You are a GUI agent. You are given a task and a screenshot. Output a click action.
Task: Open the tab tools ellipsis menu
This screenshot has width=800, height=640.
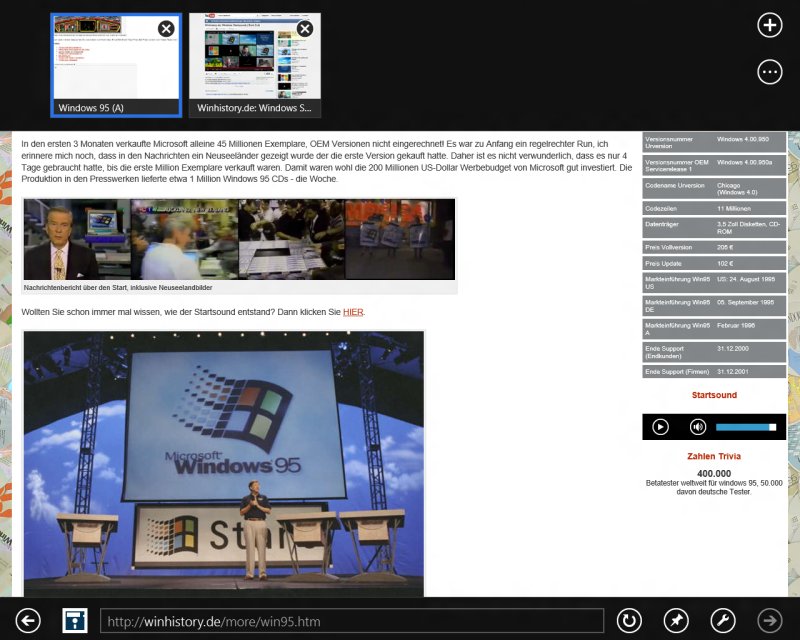769,72
